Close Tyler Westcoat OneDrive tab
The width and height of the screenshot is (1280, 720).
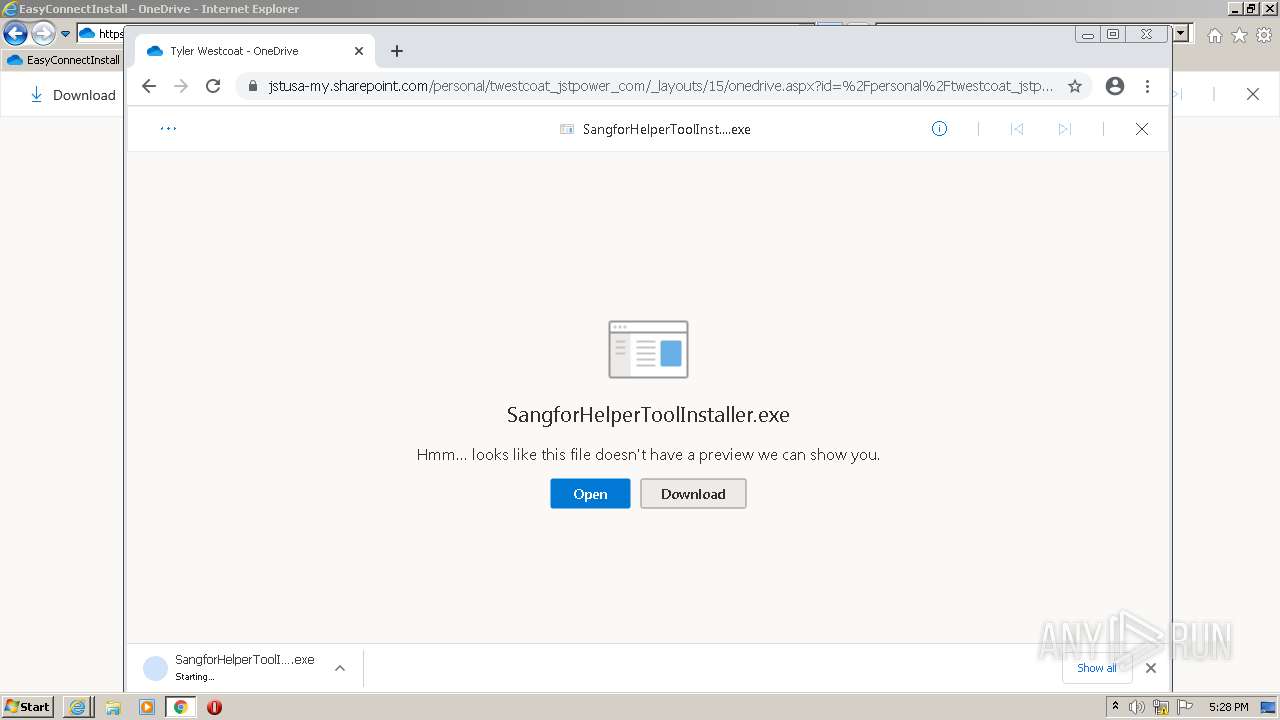coord(359,51)
